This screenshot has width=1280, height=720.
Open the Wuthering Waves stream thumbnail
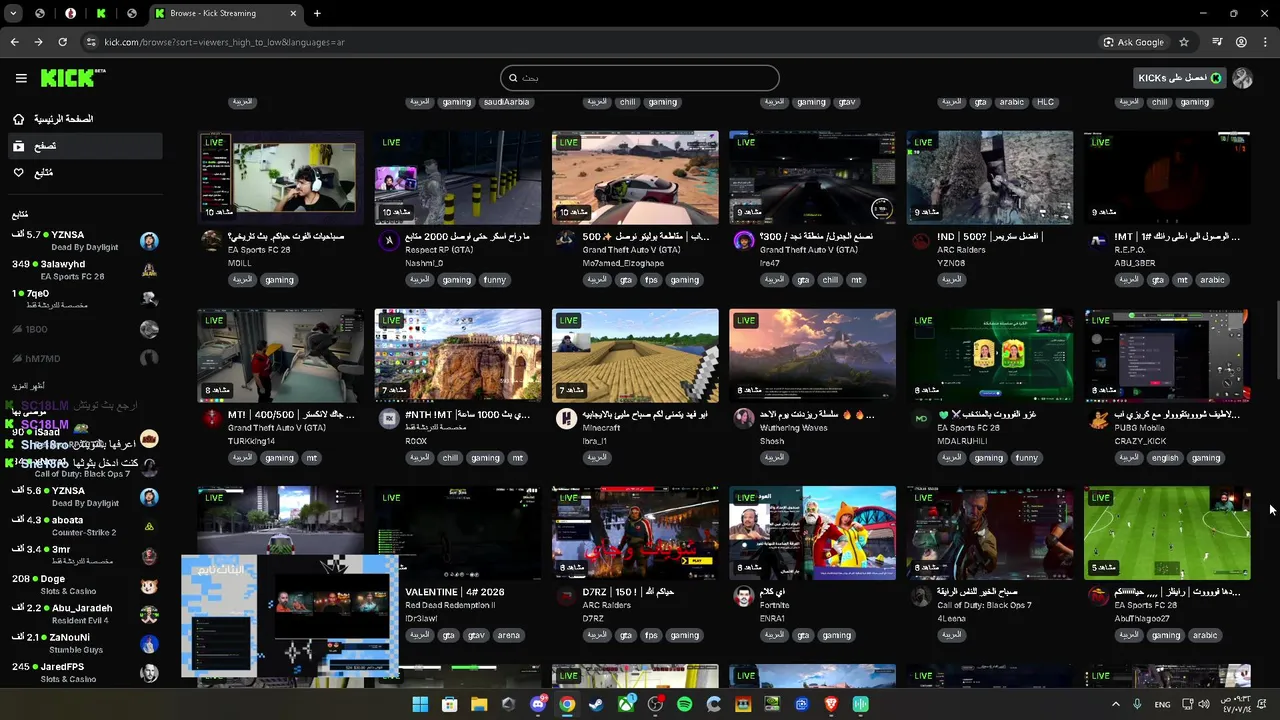pos(812,356)
